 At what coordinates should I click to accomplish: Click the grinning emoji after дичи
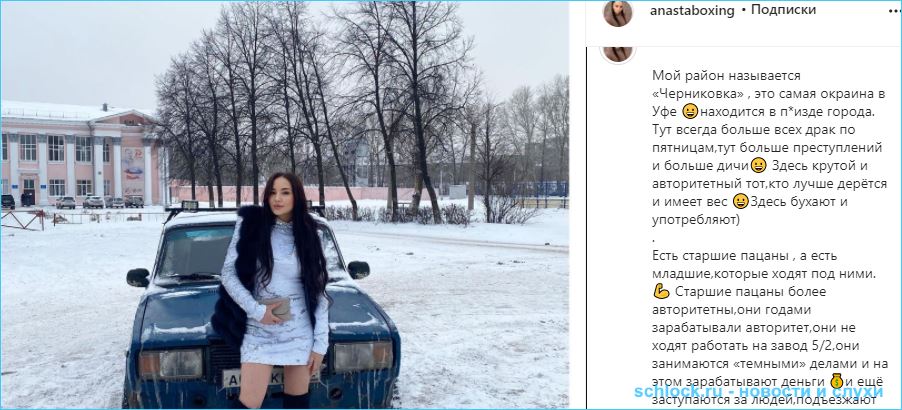coord(759,166)
